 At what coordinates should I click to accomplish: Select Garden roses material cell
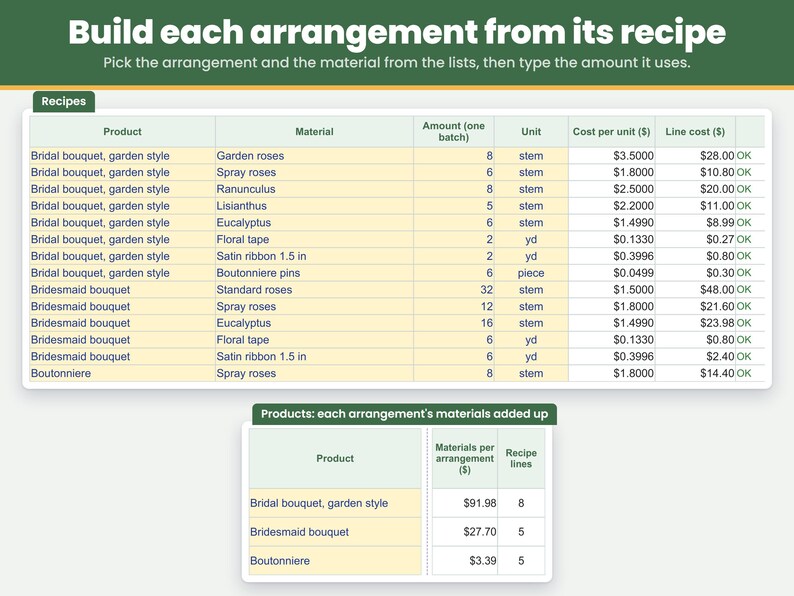point(314,156)
